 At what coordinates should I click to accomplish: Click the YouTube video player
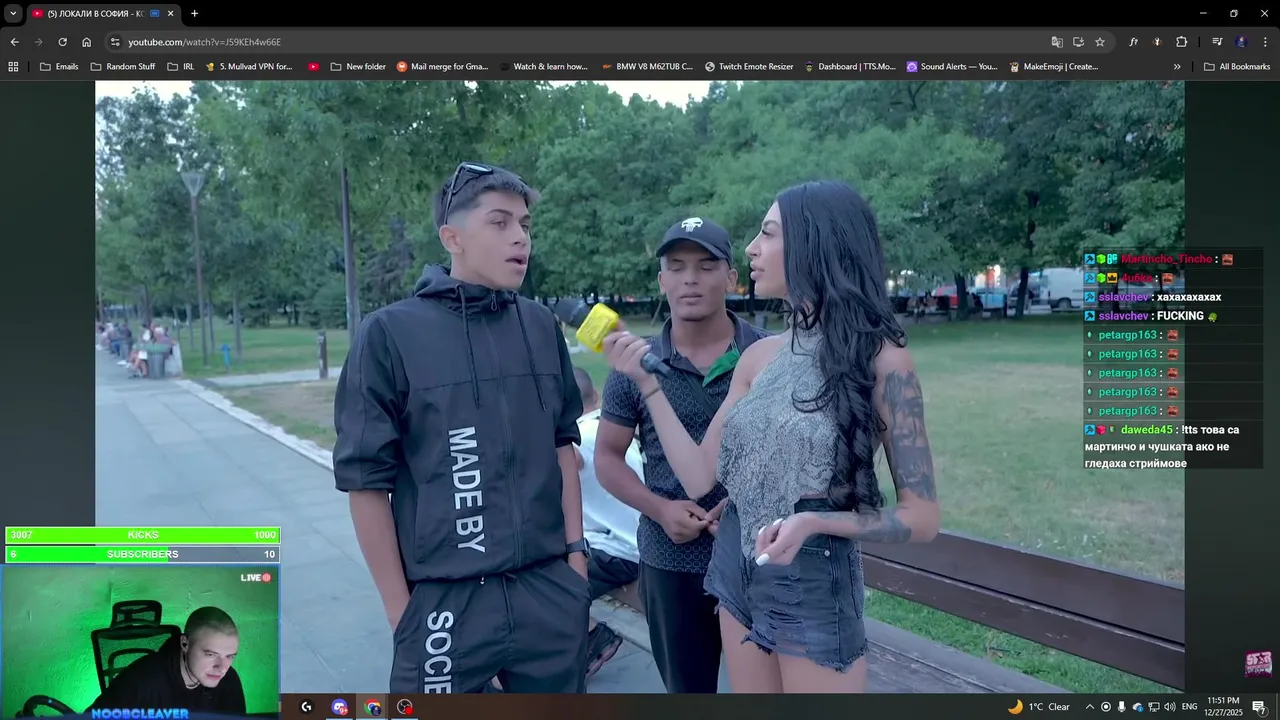(640, 386)
